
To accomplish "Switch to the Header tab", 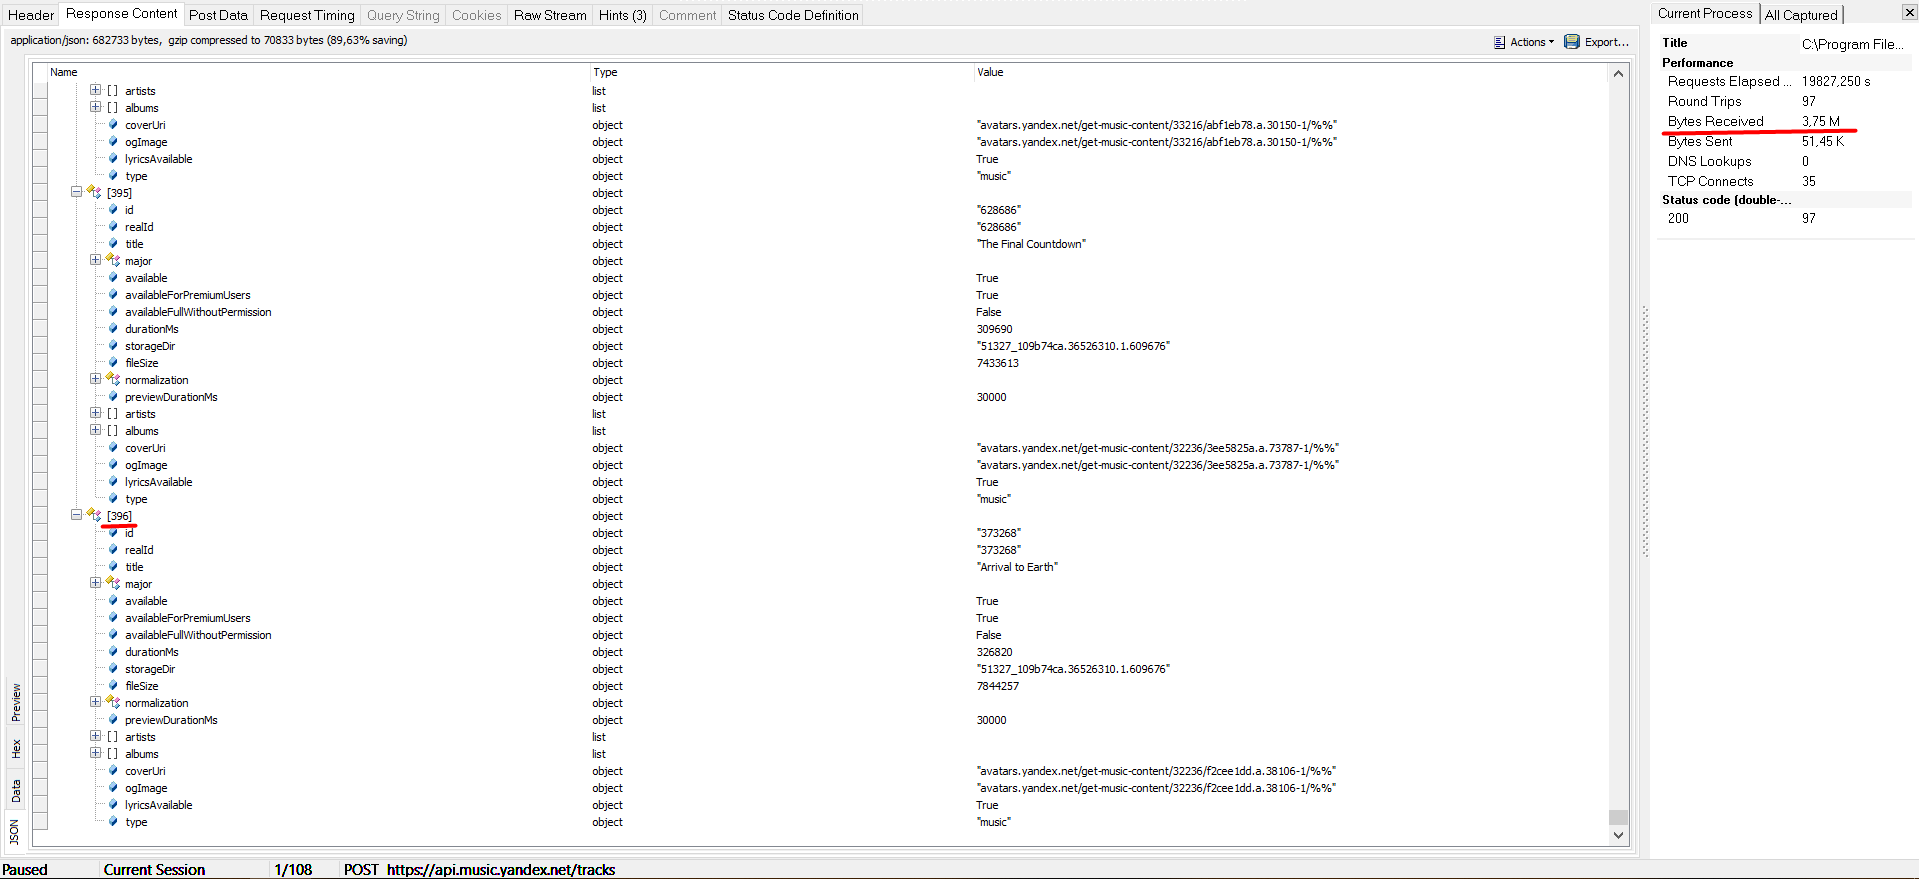I will point(31,15).
